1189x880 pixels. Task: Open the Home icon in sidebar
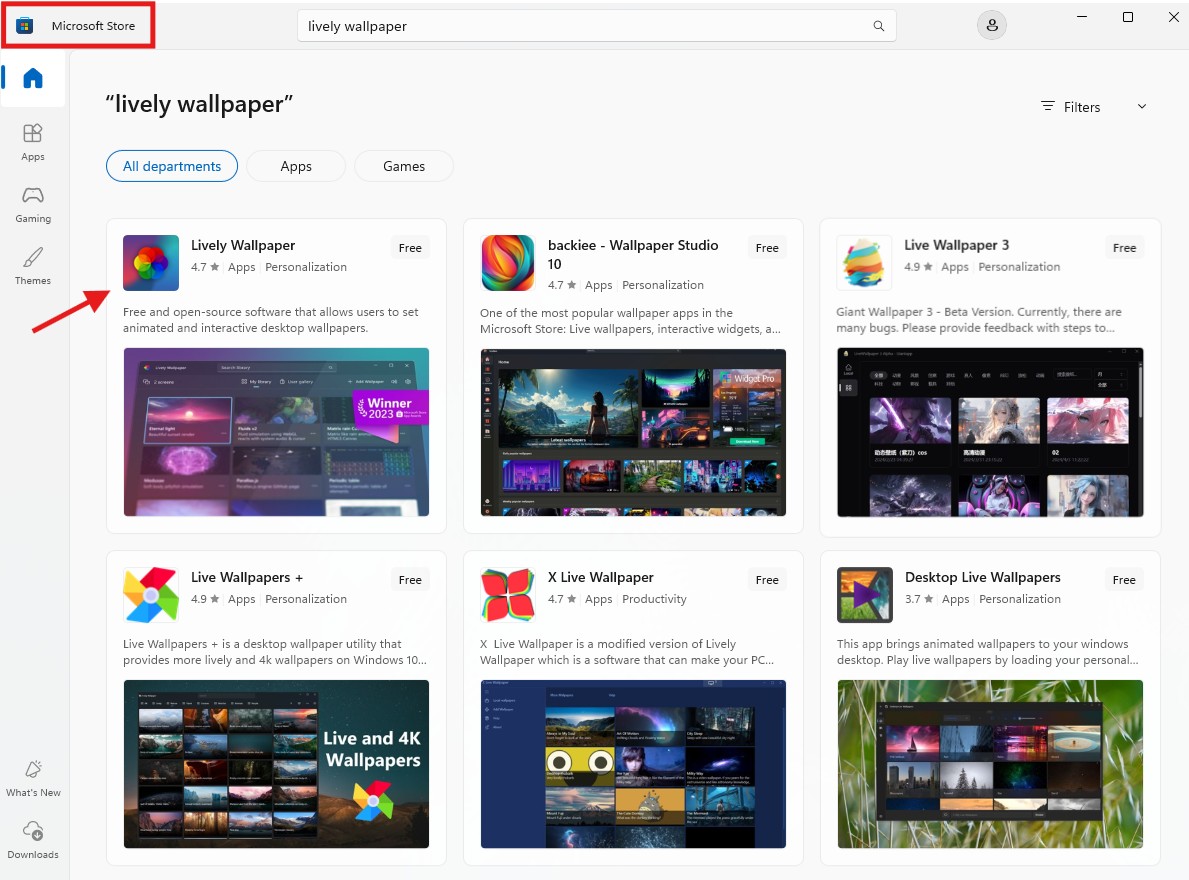point(33,79)
